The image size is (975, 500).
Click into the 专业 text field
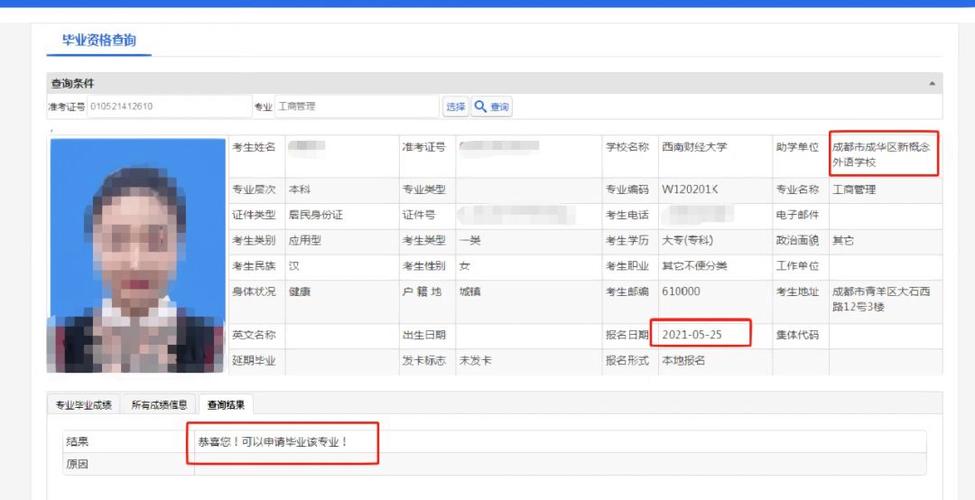tap(357, 107)
